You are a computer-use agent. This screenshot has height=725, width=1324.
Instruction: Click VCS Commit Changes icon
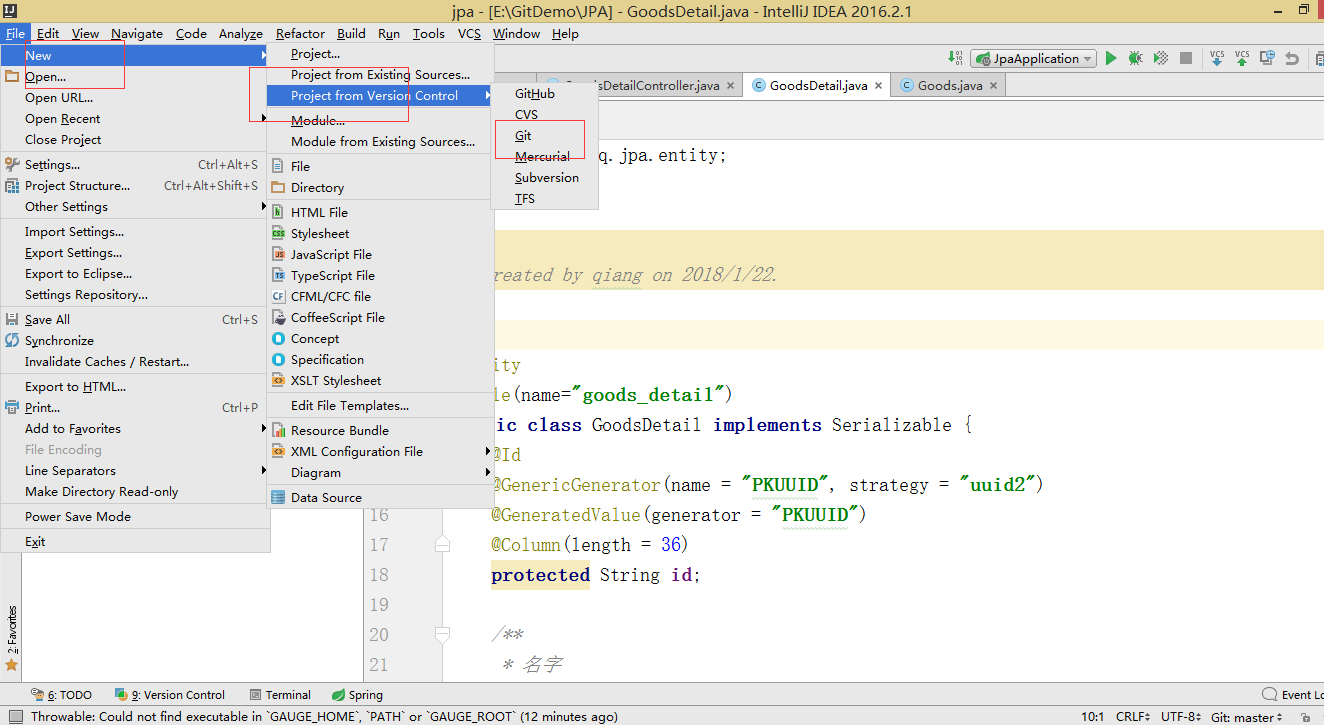1242,59
